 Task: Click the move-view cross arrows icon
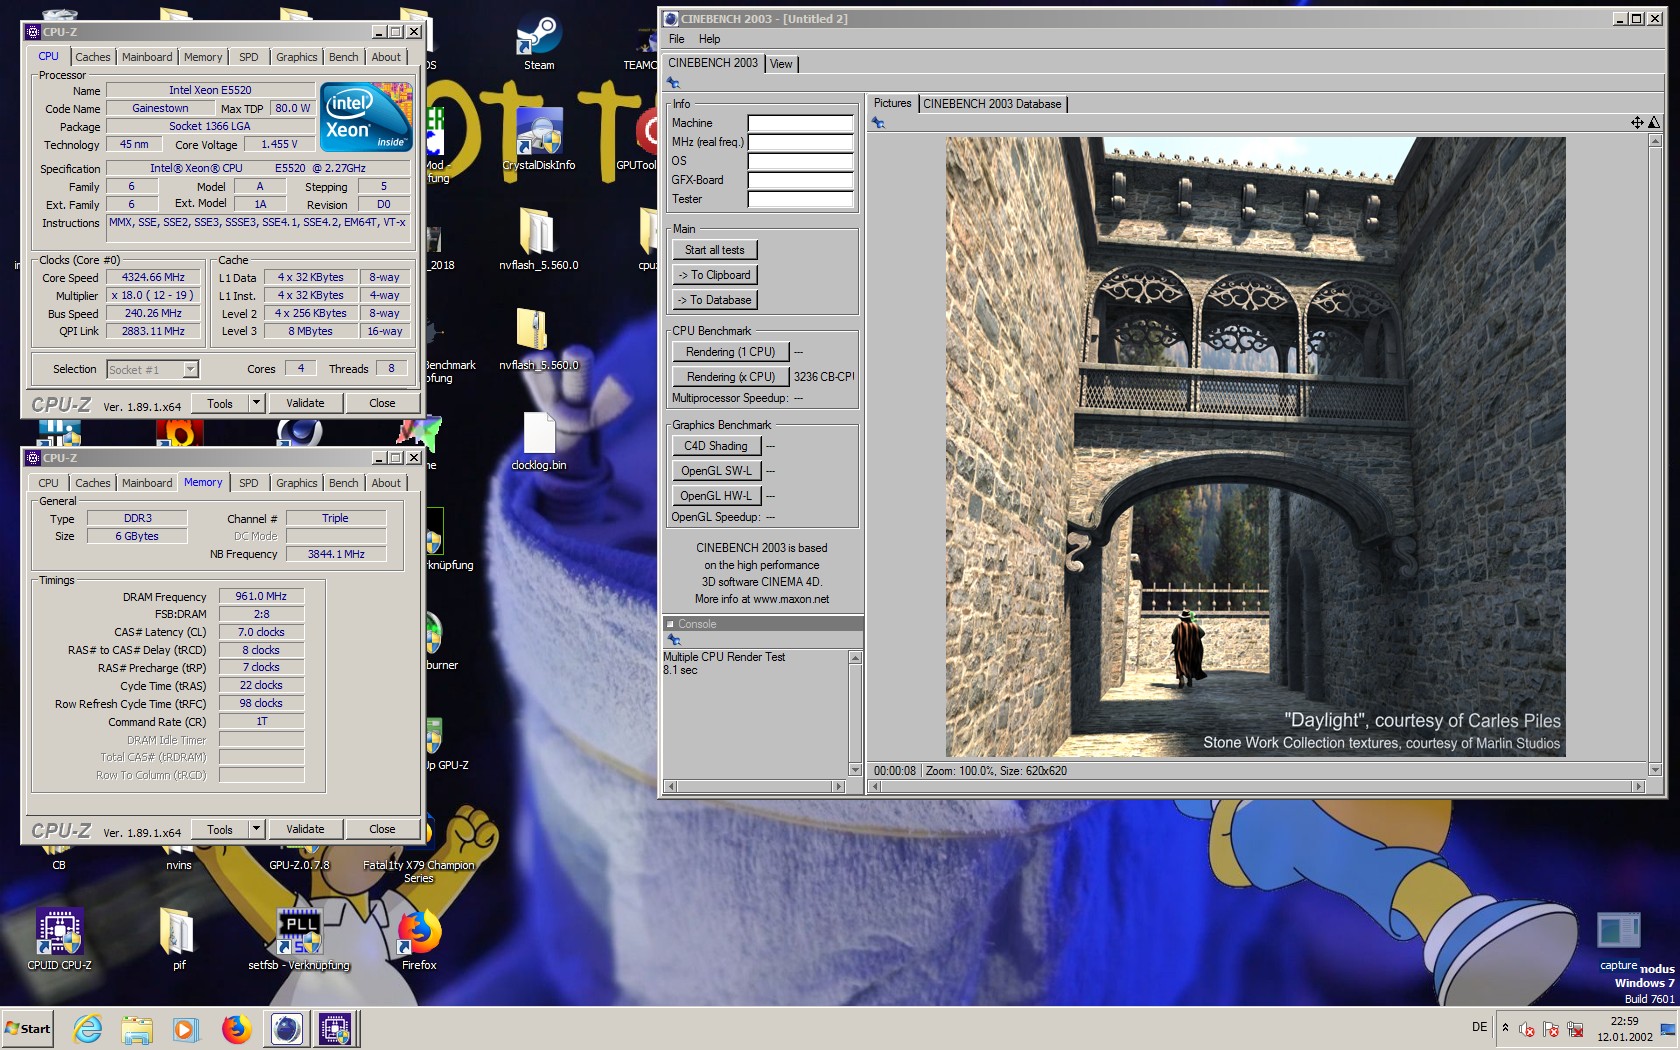(x=1637, y=123)
